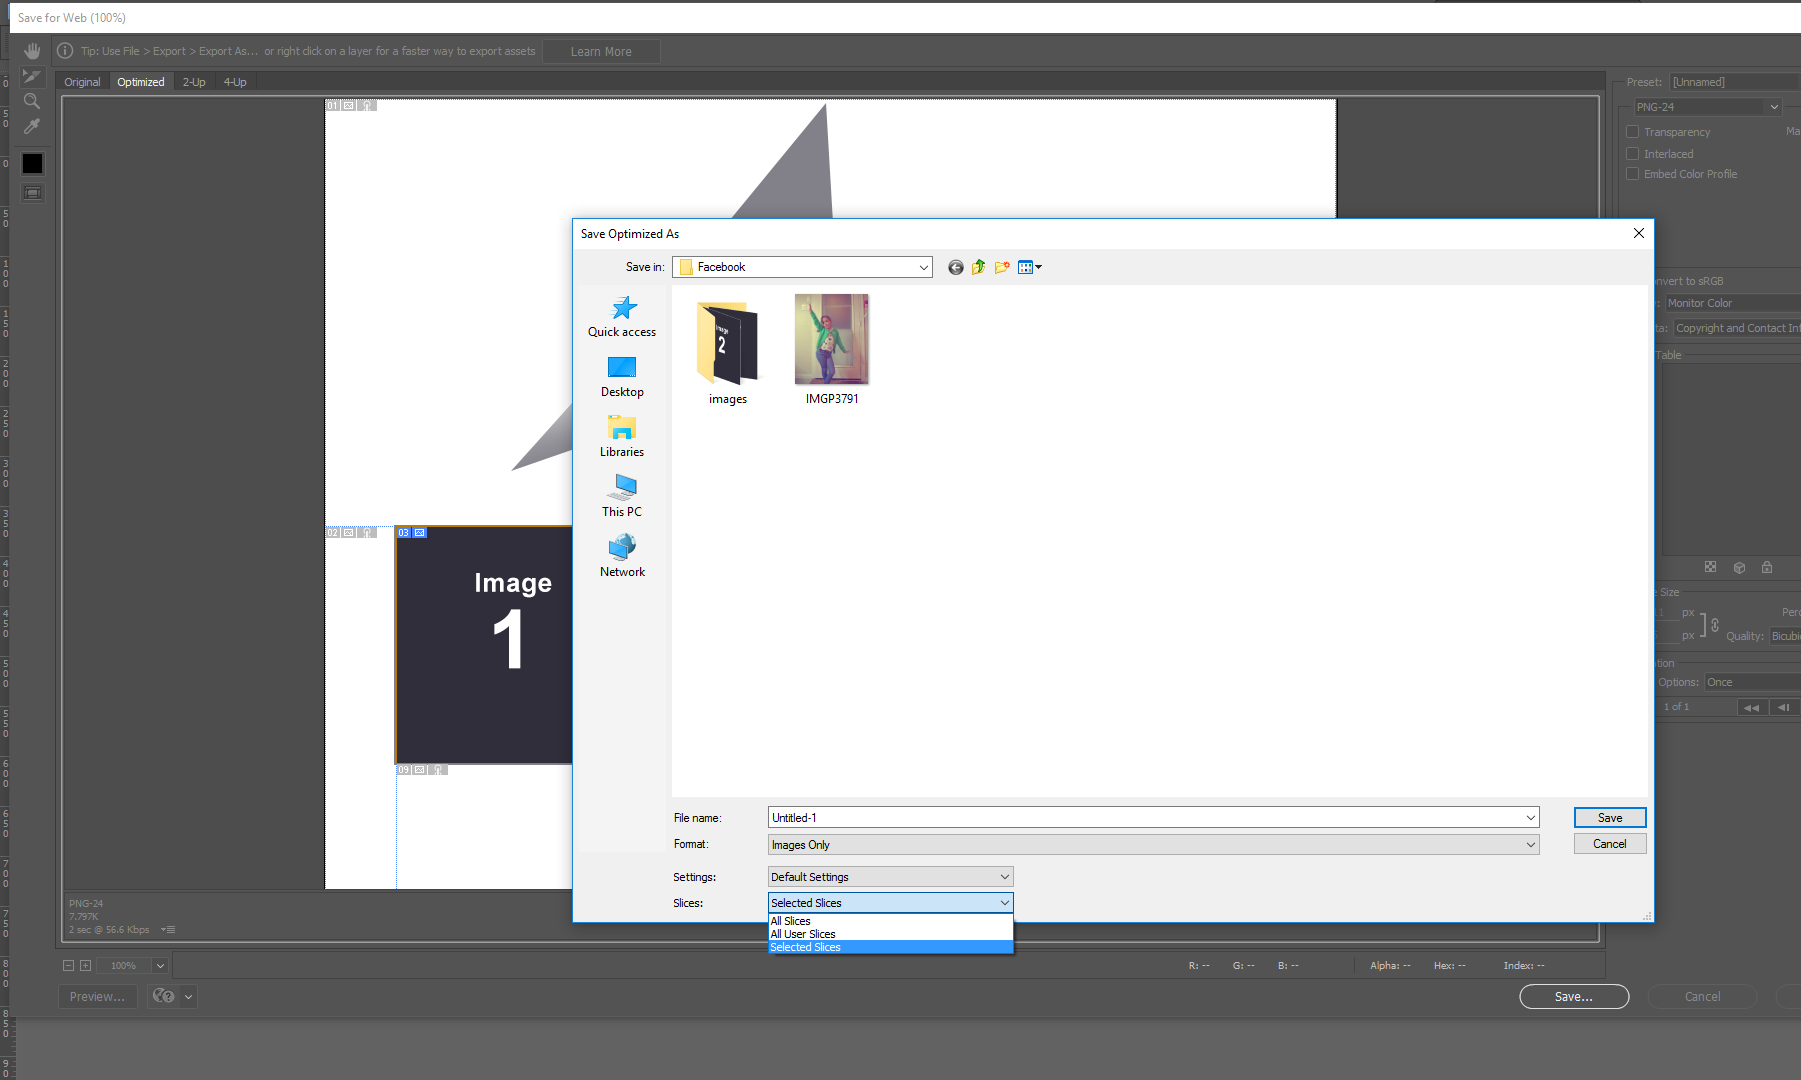Screen dimensions: 1801x1080
Task: Switch to the Original tab
Action: coord(82,82)
